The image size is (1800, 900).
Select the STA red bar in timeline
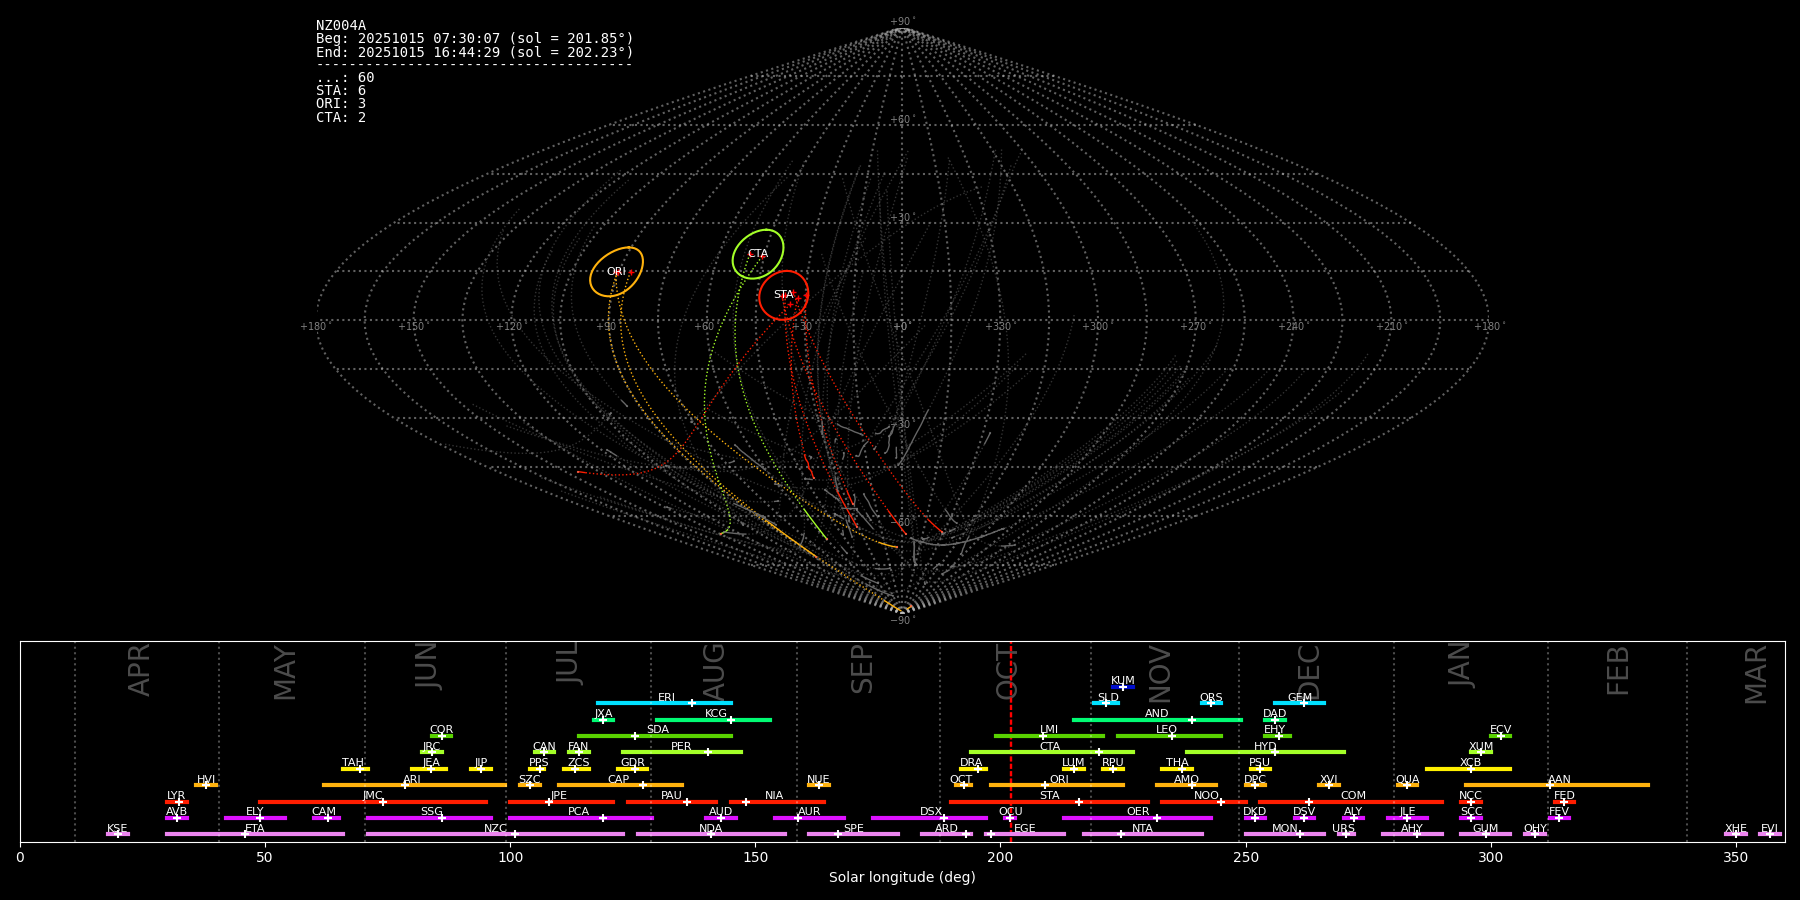point(1050,801)
